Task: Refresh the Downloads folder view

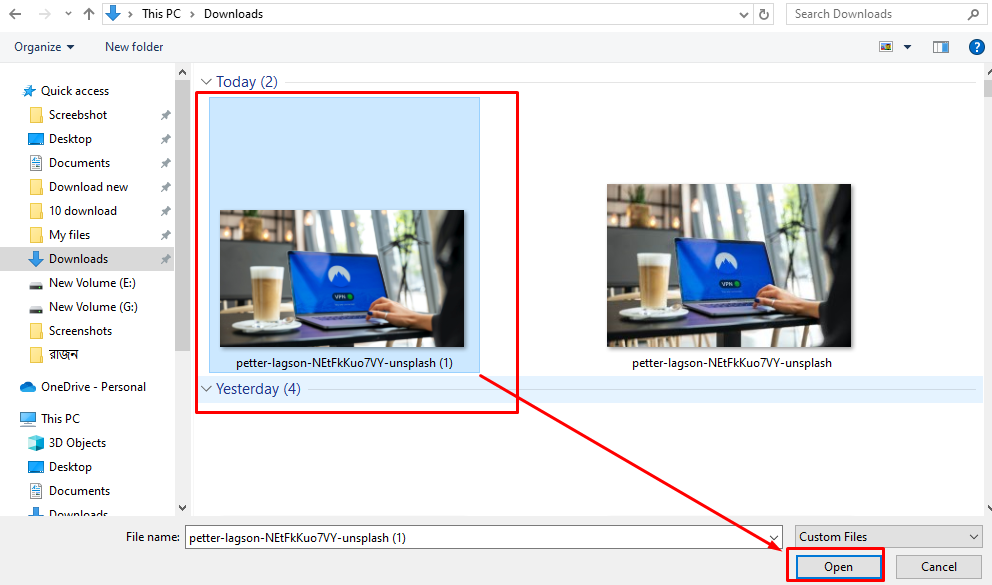Action: tap(764, 15)
